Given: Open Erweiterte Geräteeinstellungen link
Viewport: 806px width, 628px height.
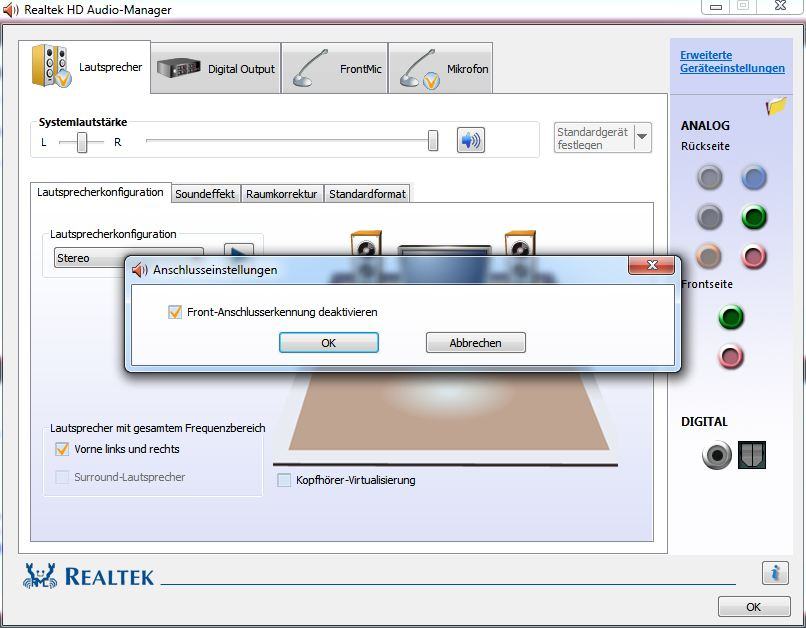Looking at the screenshot, I should tap(732, 62).
